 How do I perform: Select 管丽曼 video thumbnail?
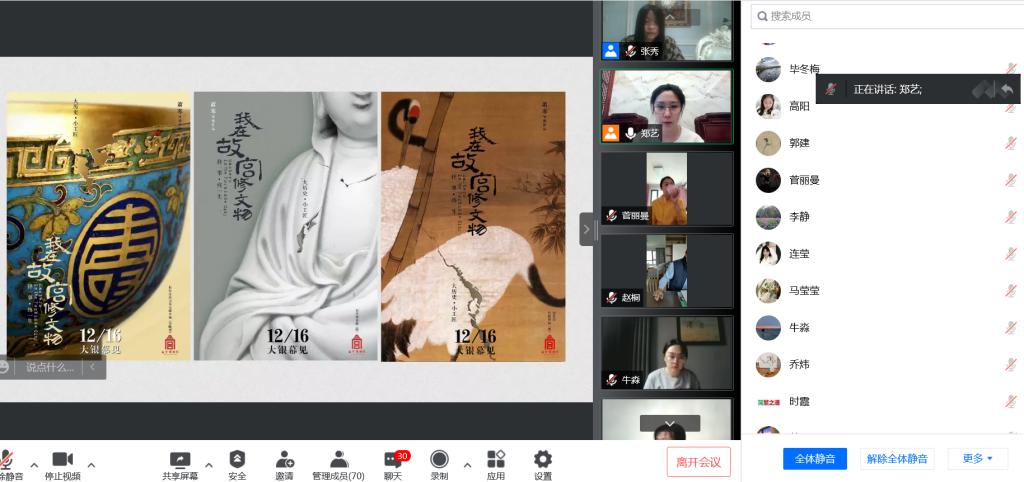[667, 189]
